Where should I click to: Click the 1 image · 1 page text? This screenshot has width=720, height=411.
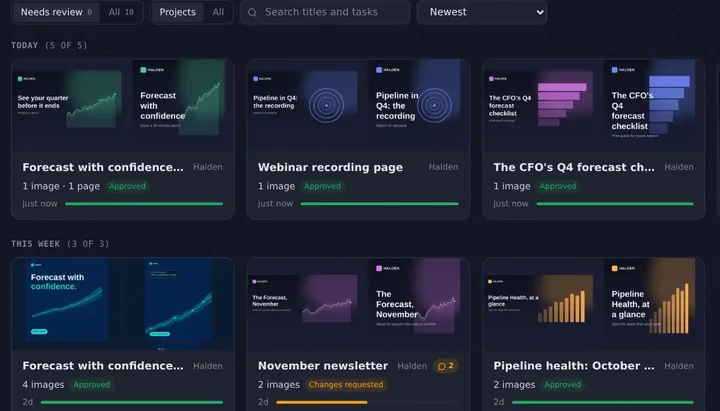click(61, 186)
